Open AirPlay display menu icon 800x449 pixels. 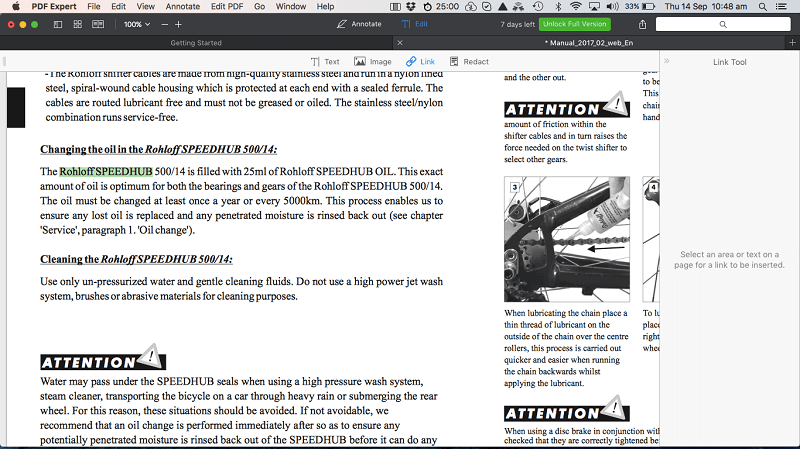(594, 7)
